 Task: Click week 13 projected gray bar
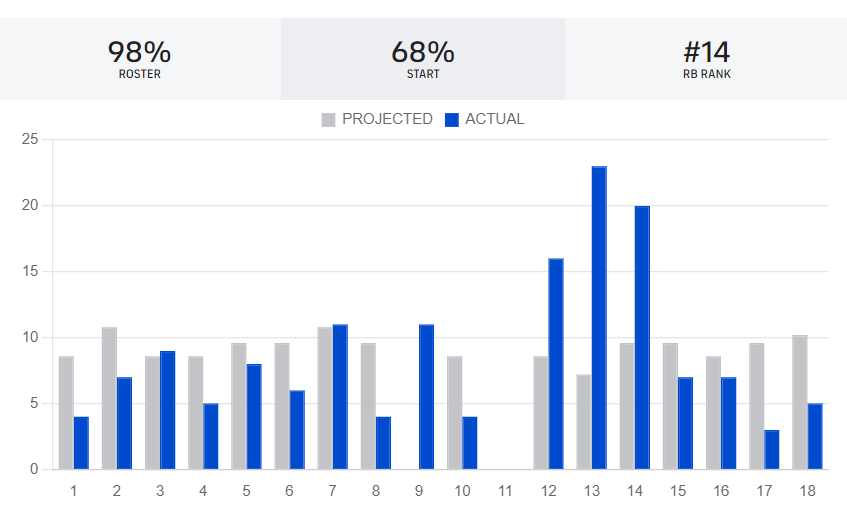click(x=584, y=422)
